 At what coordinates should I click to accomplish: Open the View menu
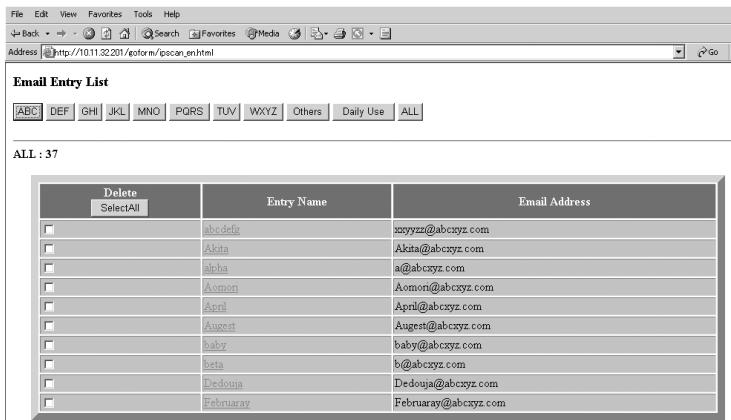68,14
